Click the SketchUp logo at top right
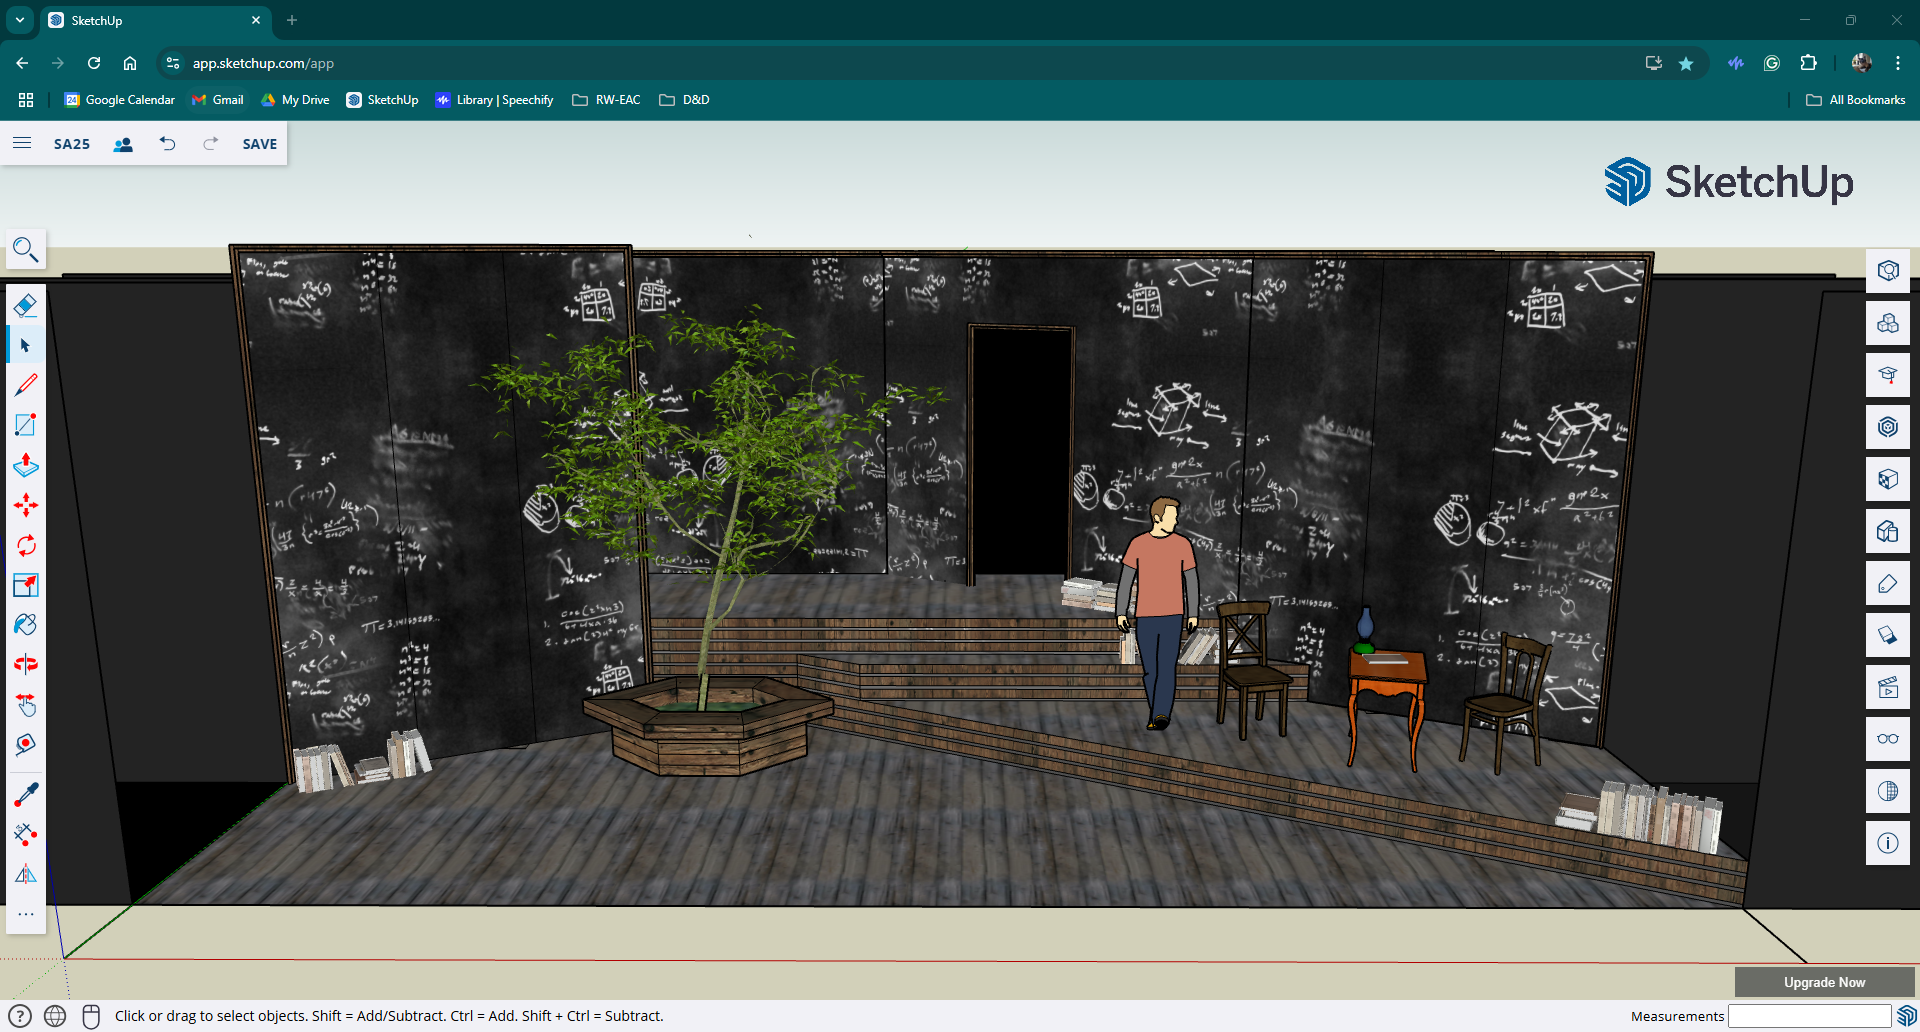1920x1032 pixels. [1729, 182]
